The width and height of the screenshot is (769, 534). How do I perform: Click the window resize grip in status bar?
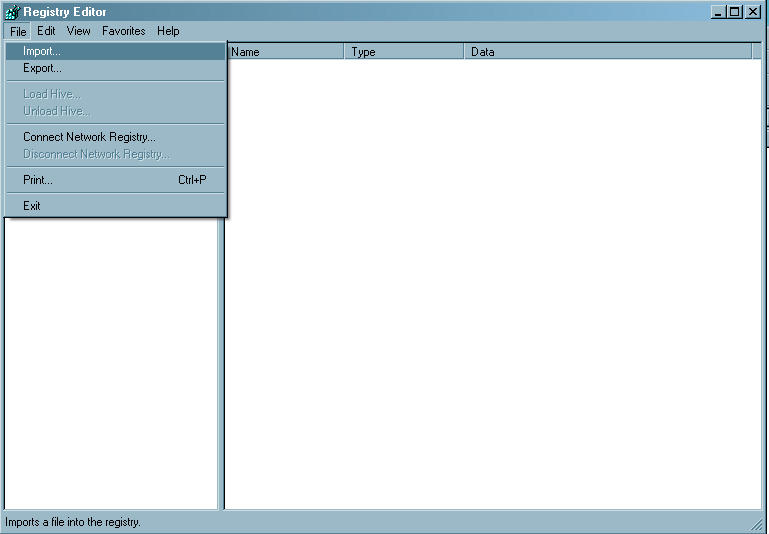(x=758, y=523)
